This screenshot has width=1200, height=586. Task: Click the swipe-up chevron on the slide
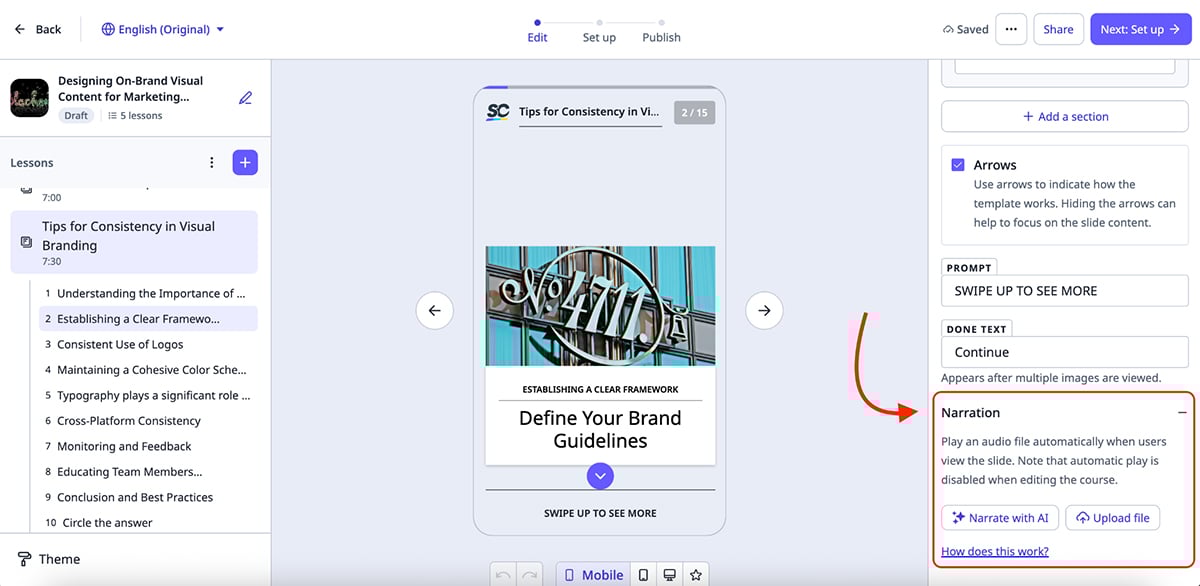pos(600,476)
